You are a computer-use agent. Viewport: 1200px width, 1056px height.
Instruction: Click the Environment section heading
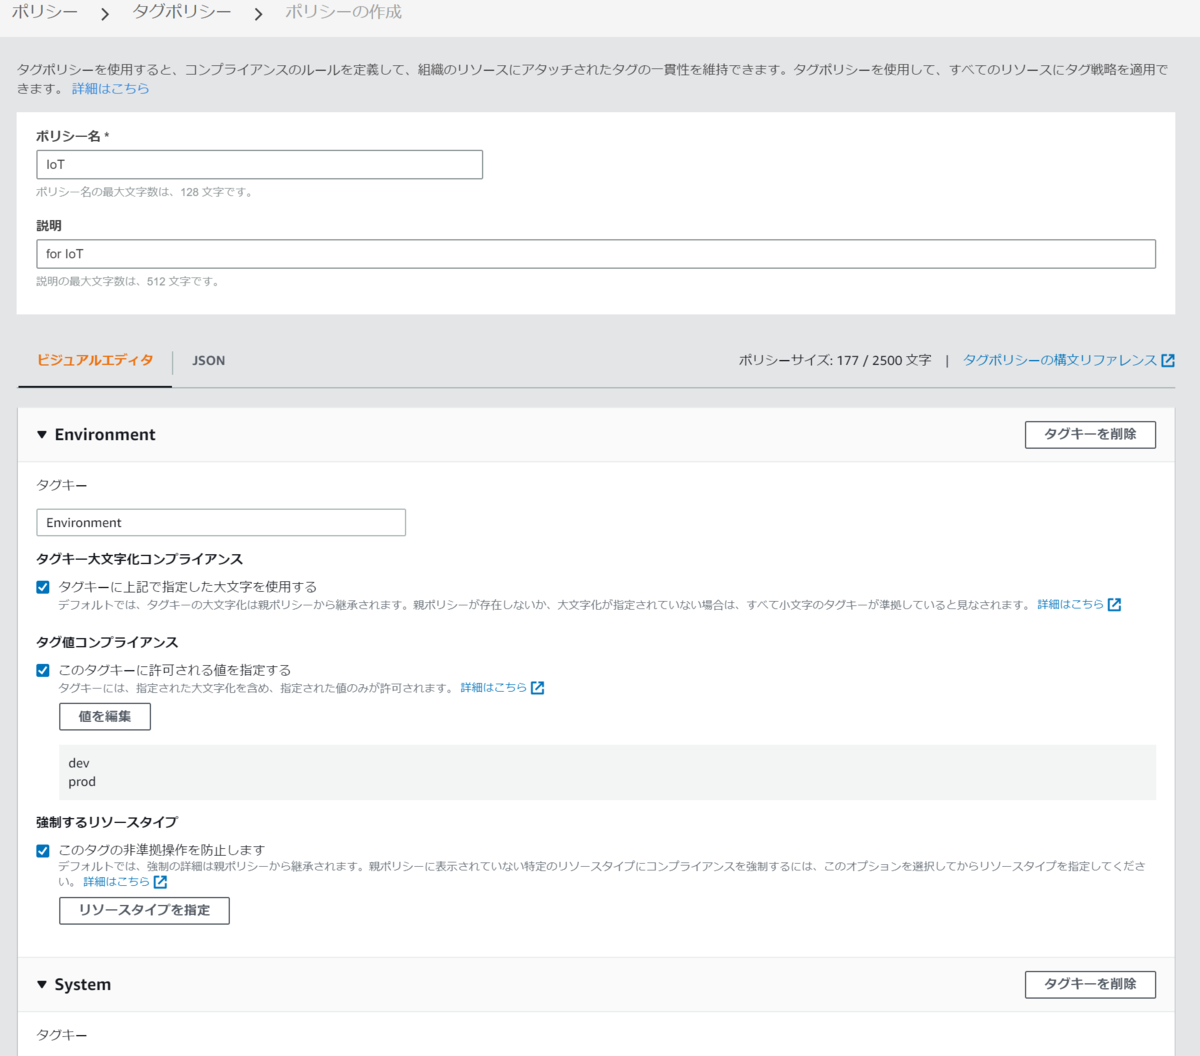(105, 435)
